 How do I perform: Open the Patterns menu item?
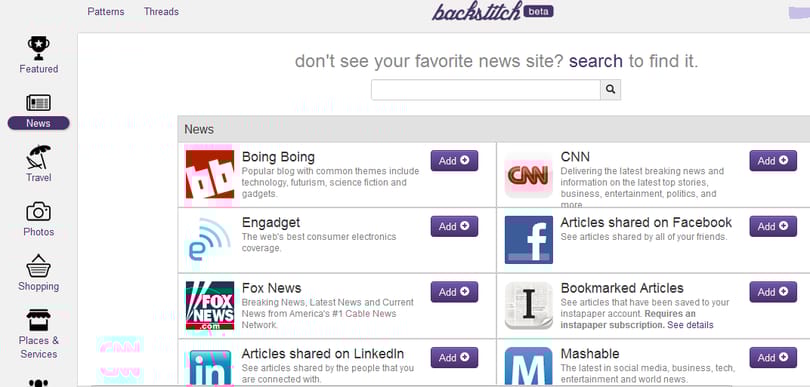106,11
